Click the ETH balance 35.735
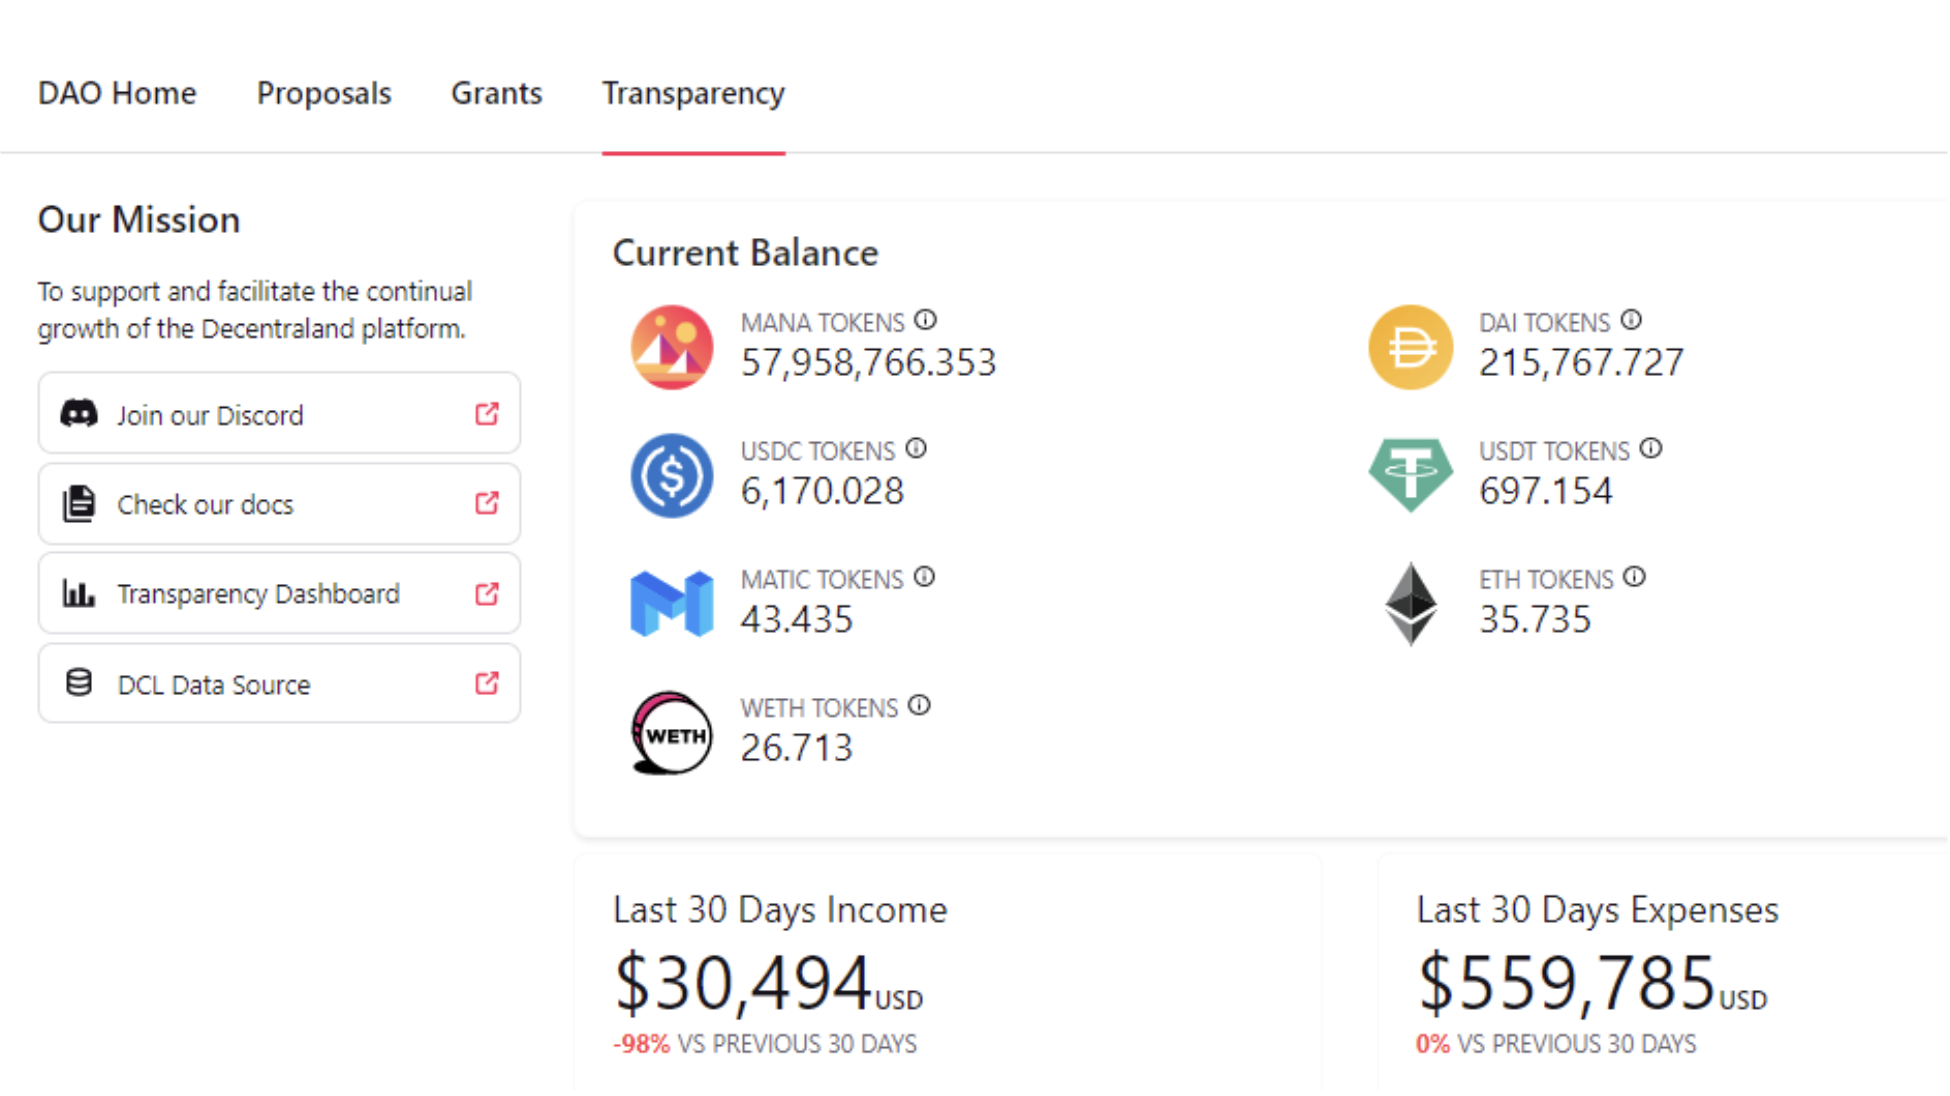 coord(1535,619)
